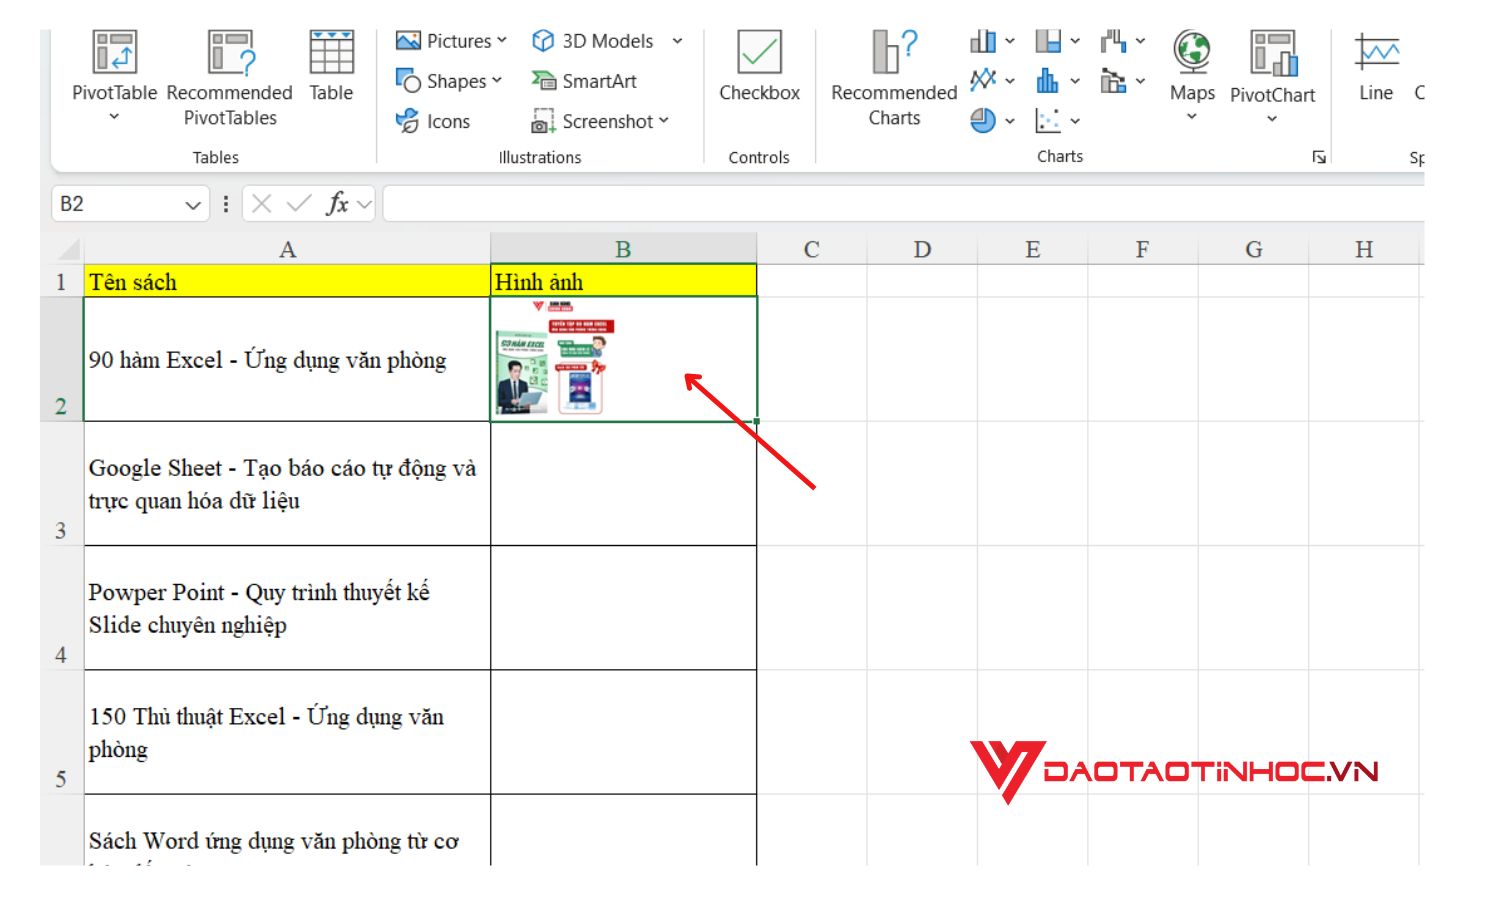Open the Shapes dropdown
This screenshot has width=1500, height=900.
click(x=497, y=81)
